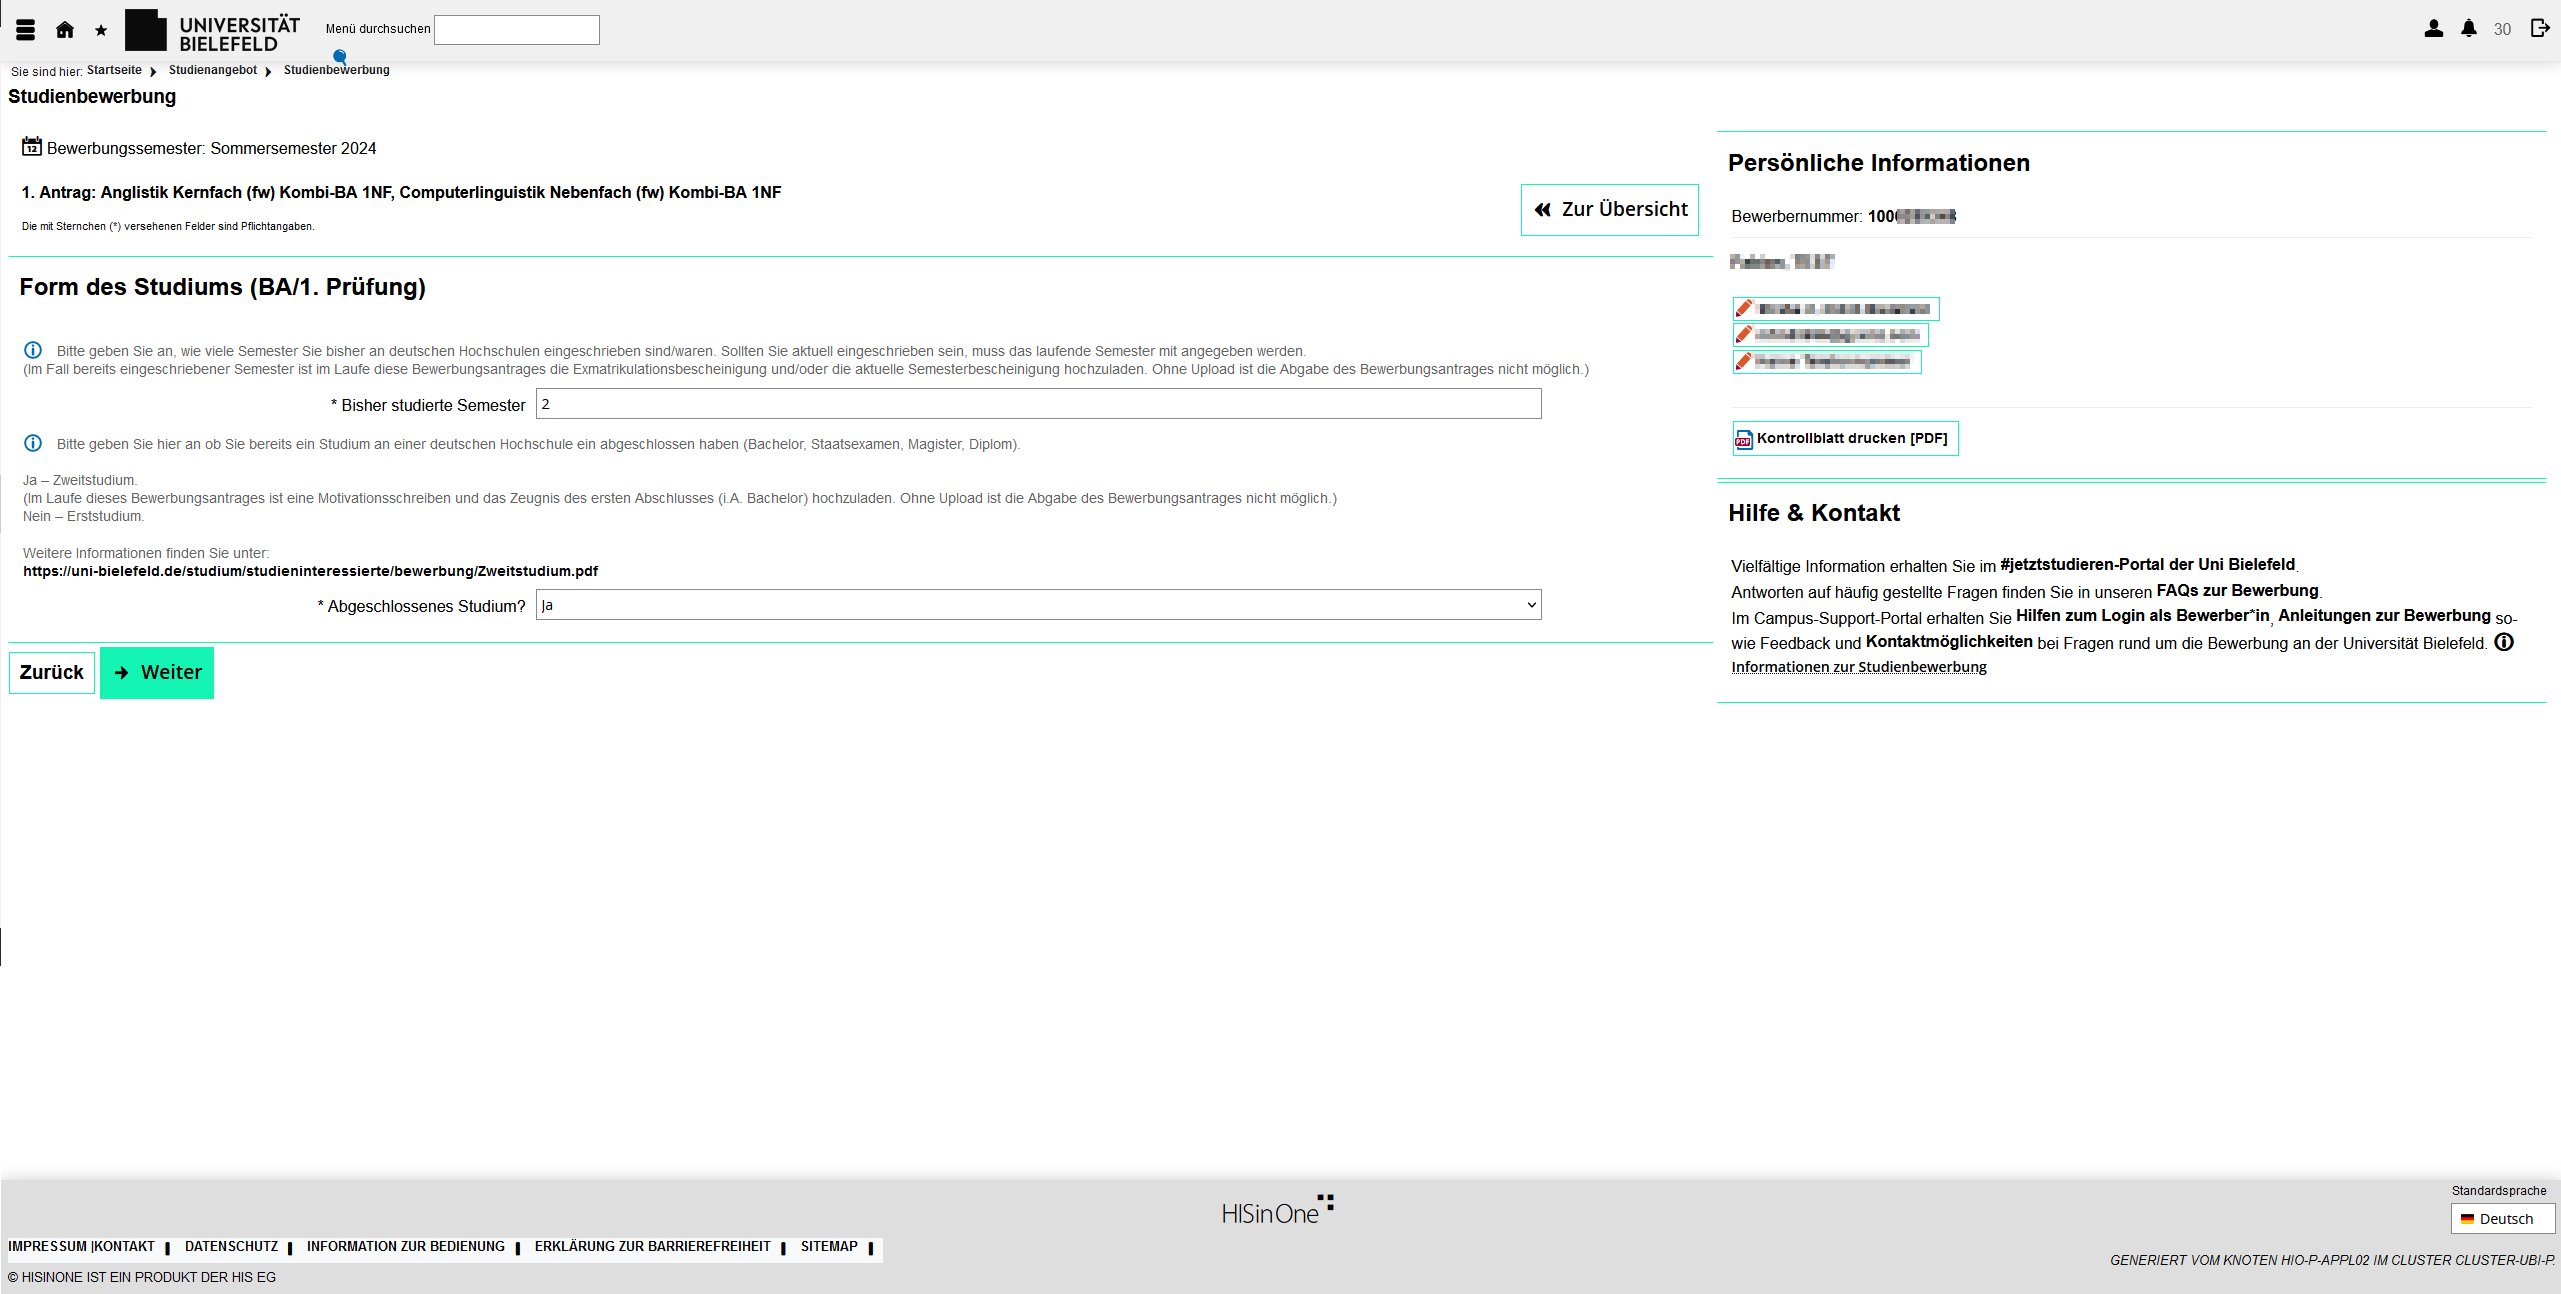Screen dimensions: 2561x1294
Task: Click the calendar icon beside Bewerbungssemester
Action: 32,147
